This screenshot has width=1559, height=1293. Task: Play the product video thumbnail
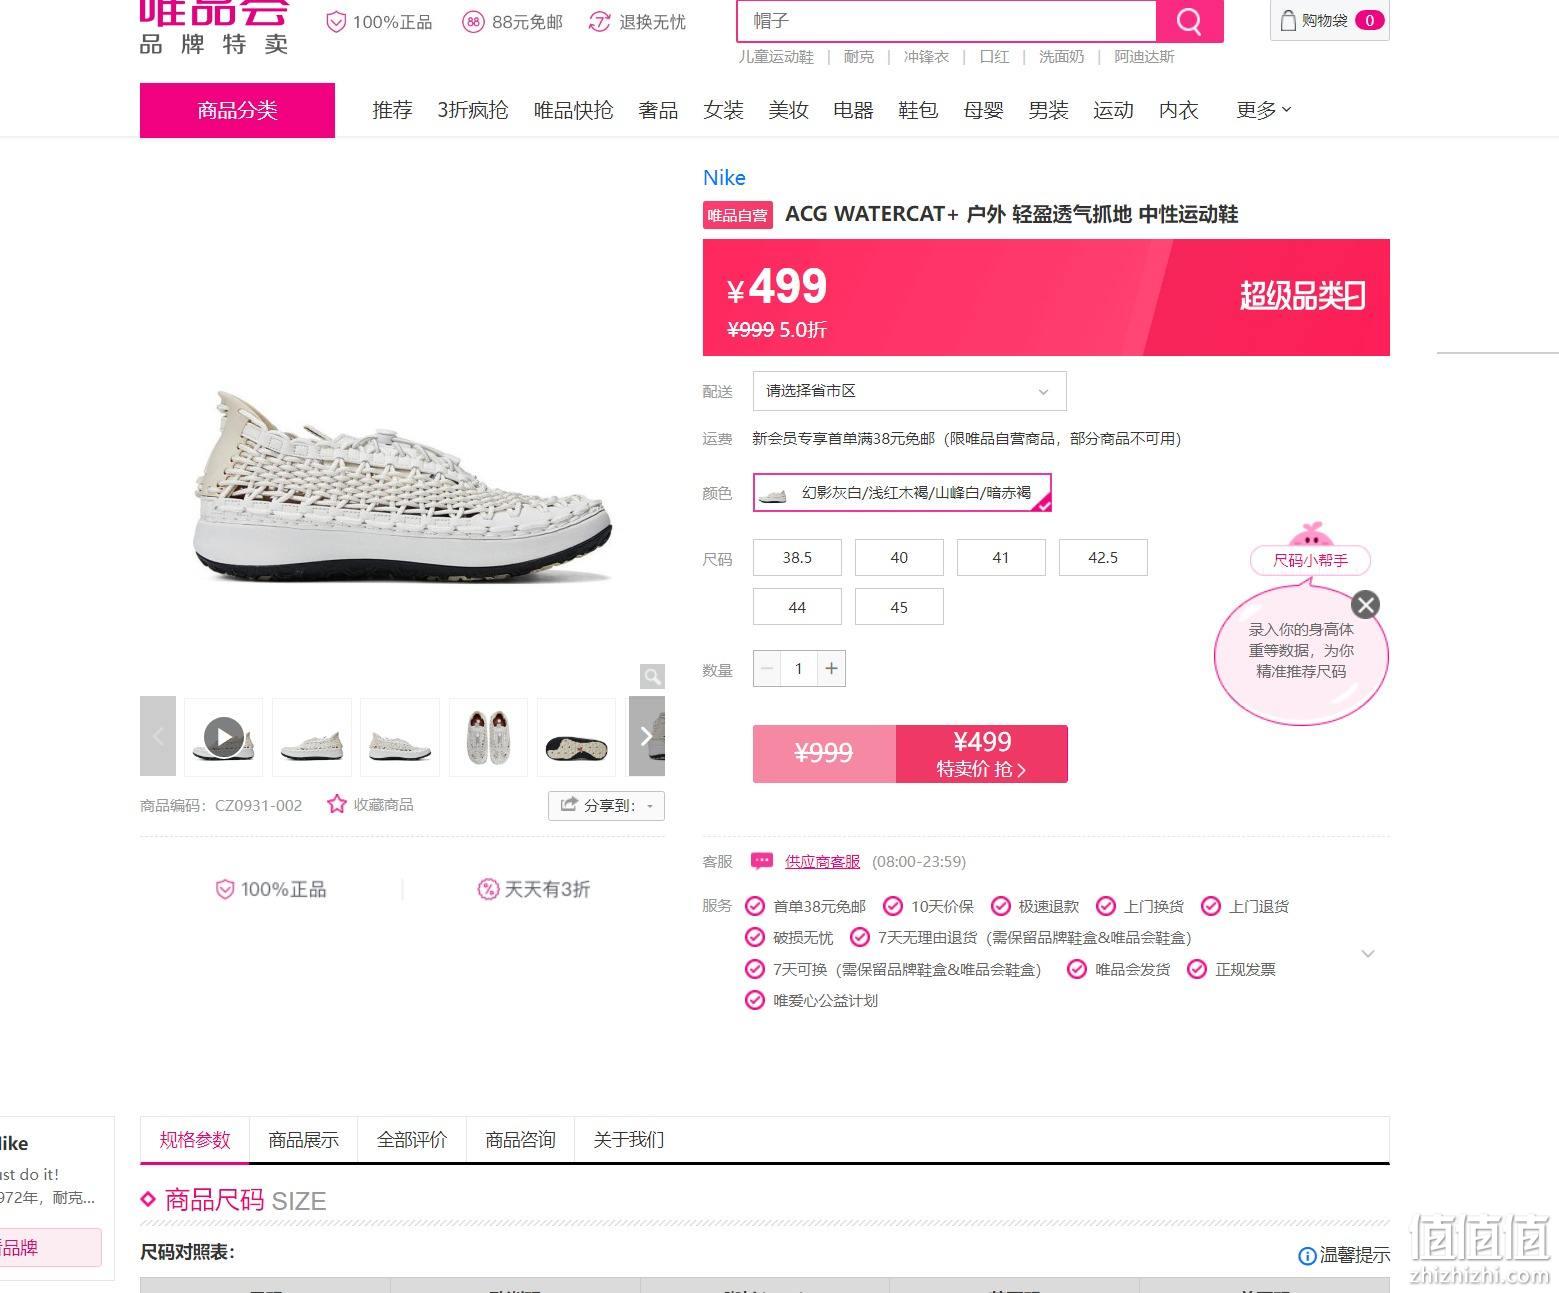click(x=223, y=737)
